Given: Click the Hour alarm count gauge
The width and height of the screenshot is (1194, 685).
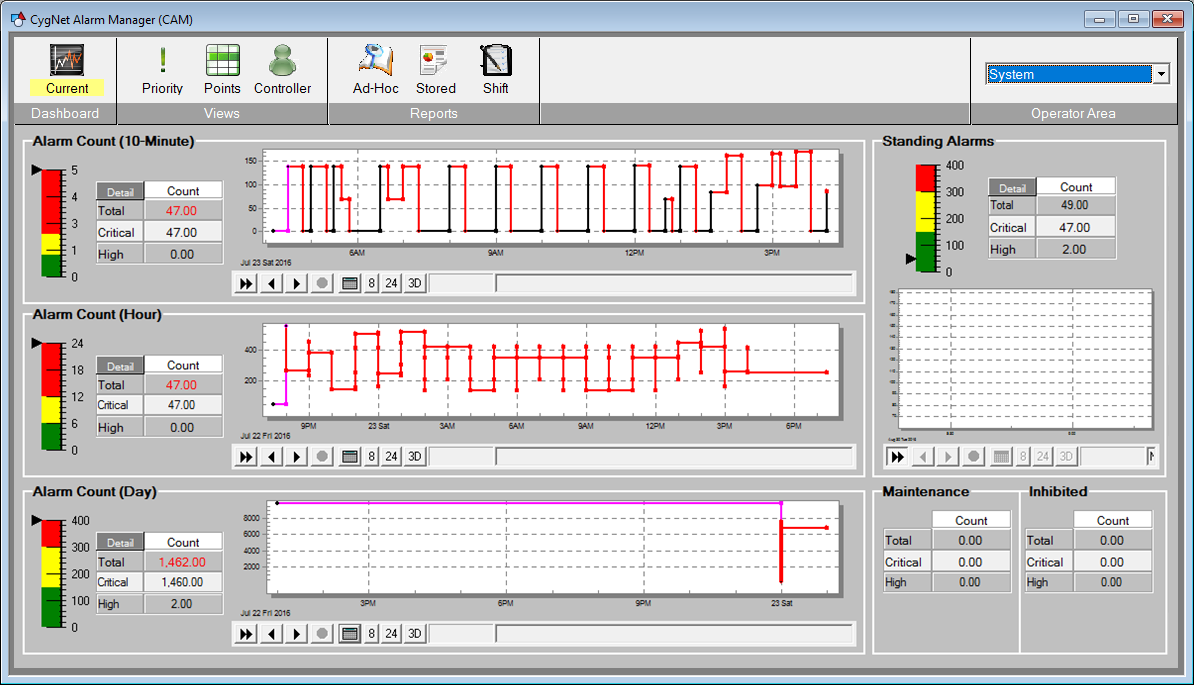Looking at the screenshot, I should pos(53,397).
